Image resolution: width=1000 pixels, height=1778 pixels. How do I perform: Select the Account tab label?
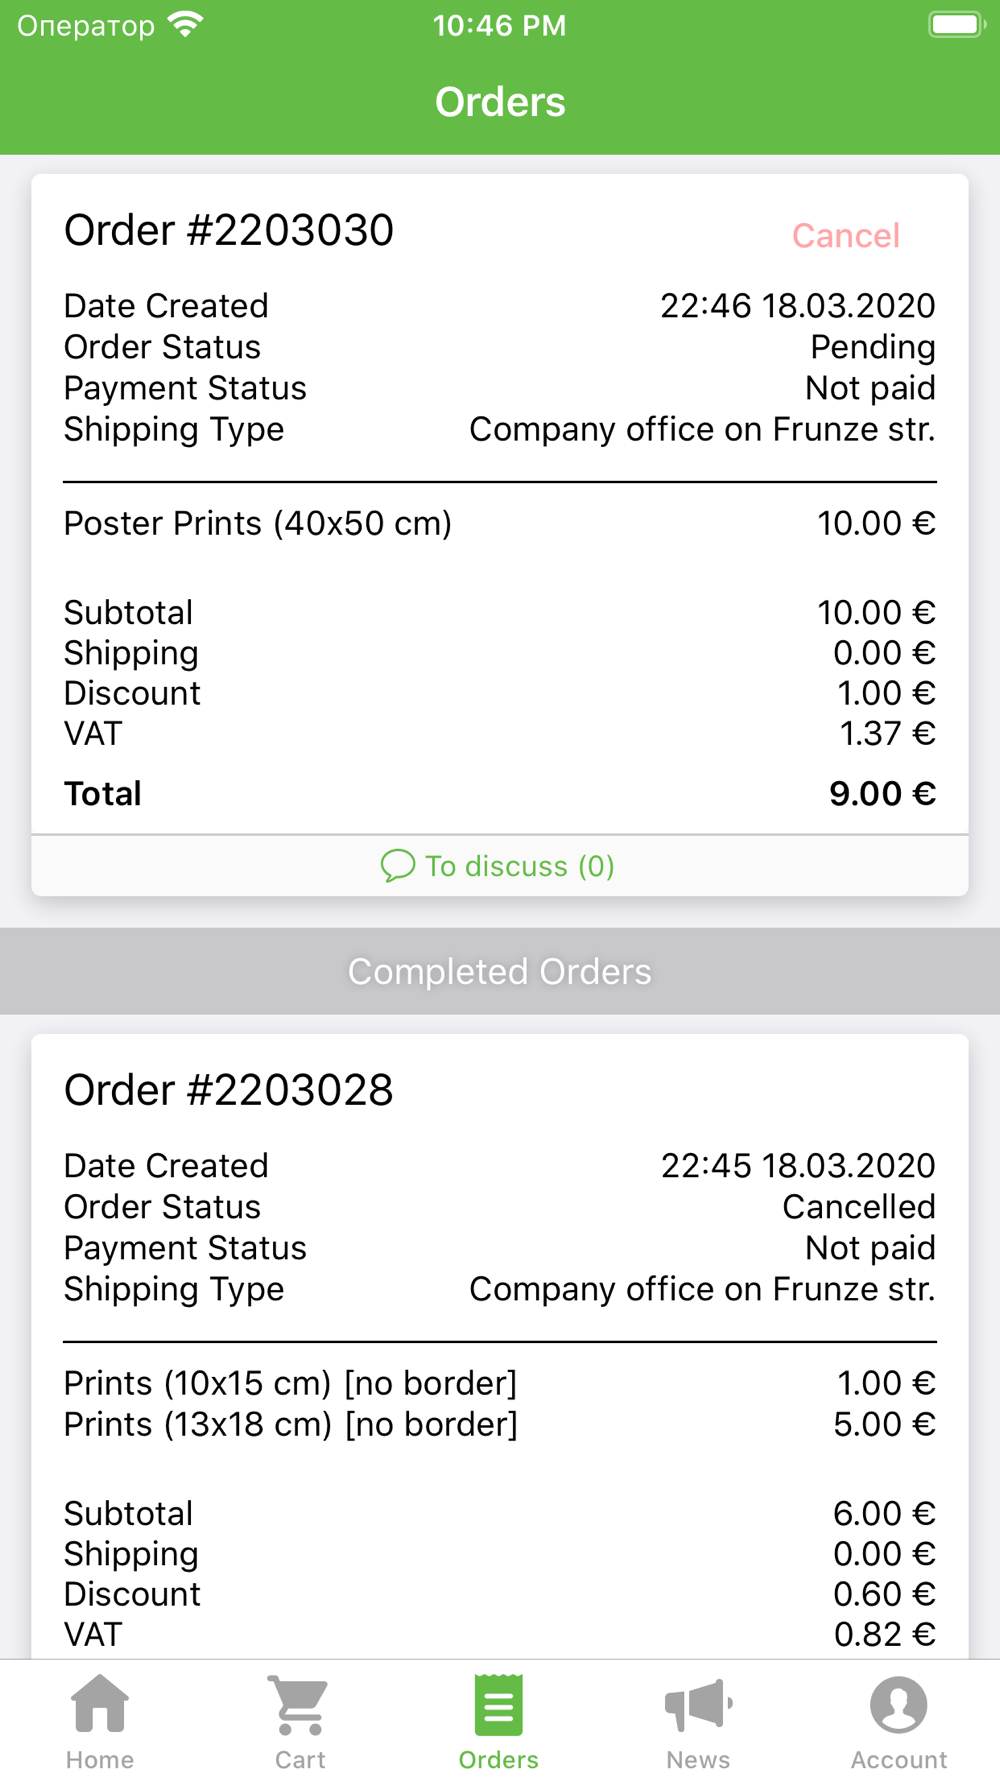(x=899, y=1759)
